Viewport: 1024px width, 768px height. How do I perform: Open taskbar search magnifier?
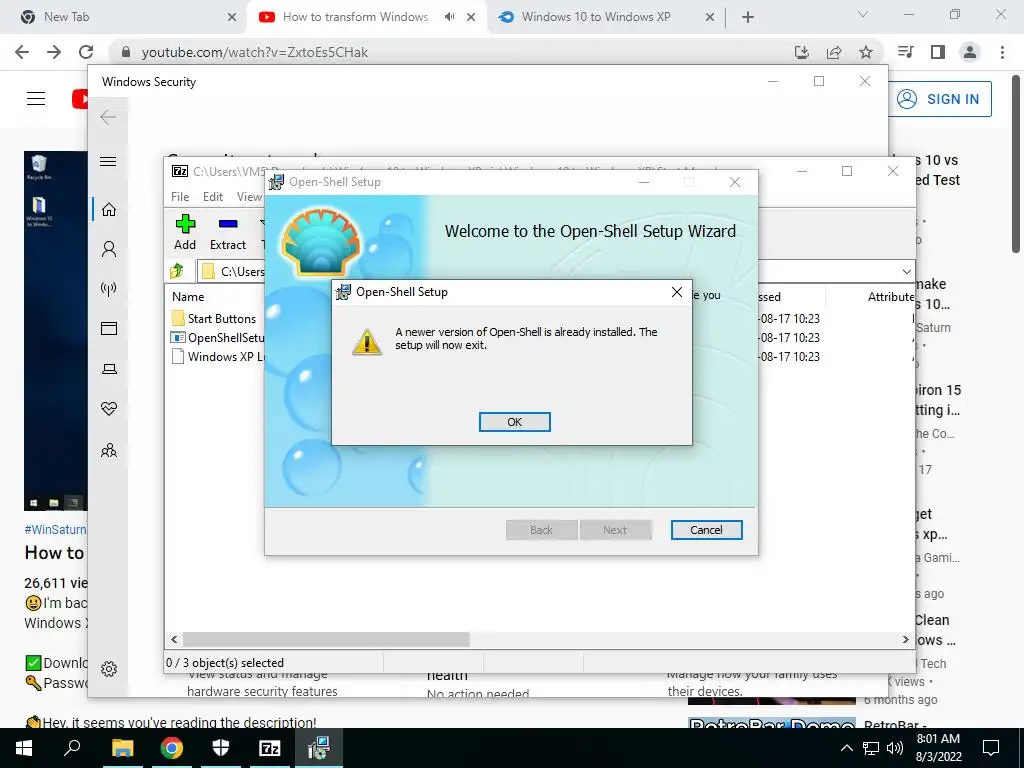[72, 748]
